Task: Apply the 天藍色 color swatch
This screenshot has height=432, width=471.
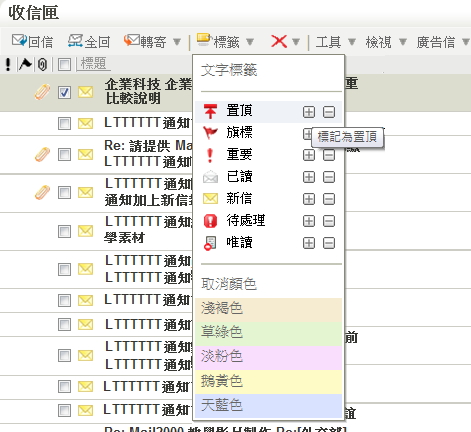Action: pos(269,406)
